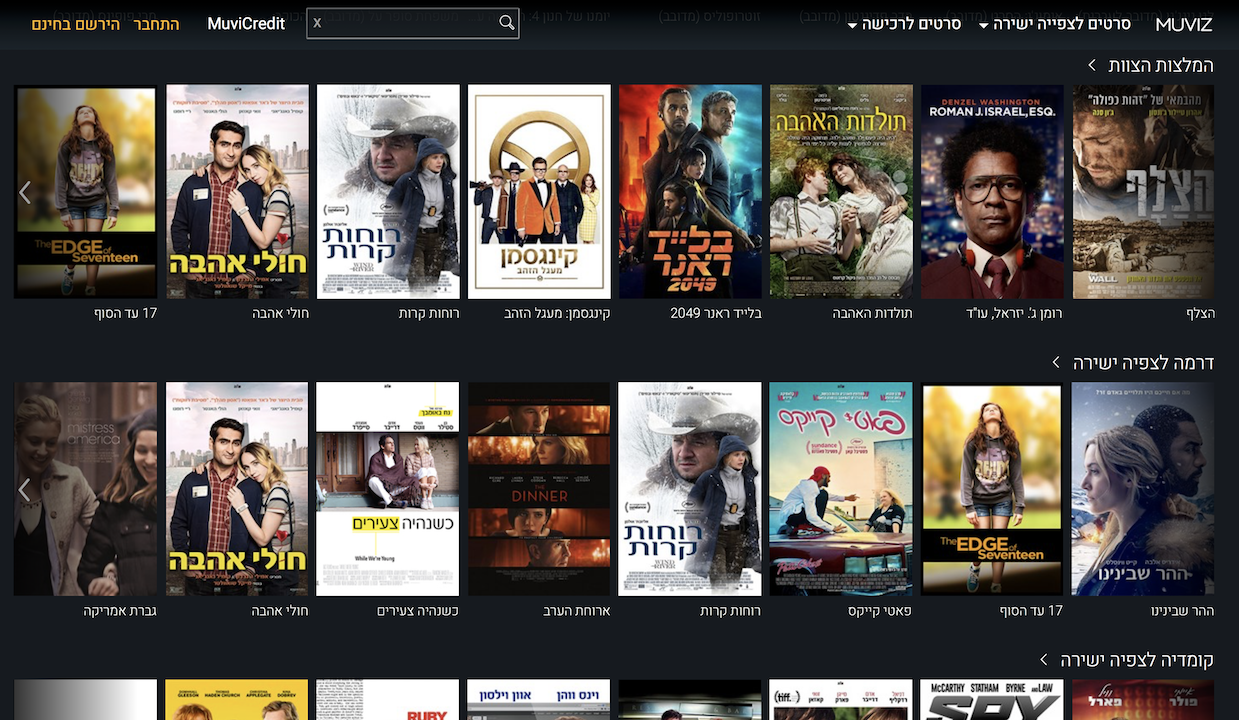The width and height of the screenshot is (1239, 720).
Task: Open the קינגסמן poster
Action: point(539,192)
